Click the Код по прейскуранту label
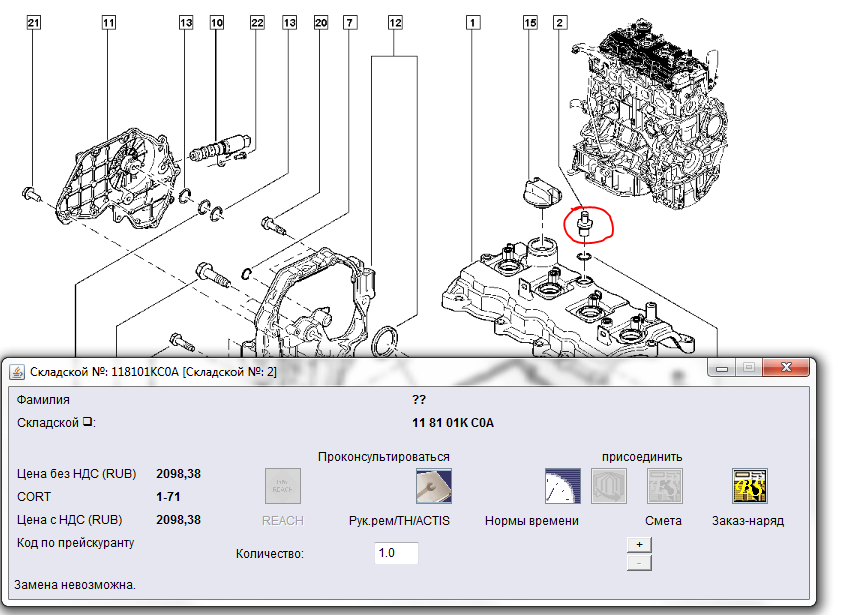Screen dimensions: 841x615 tap(76, 543)
